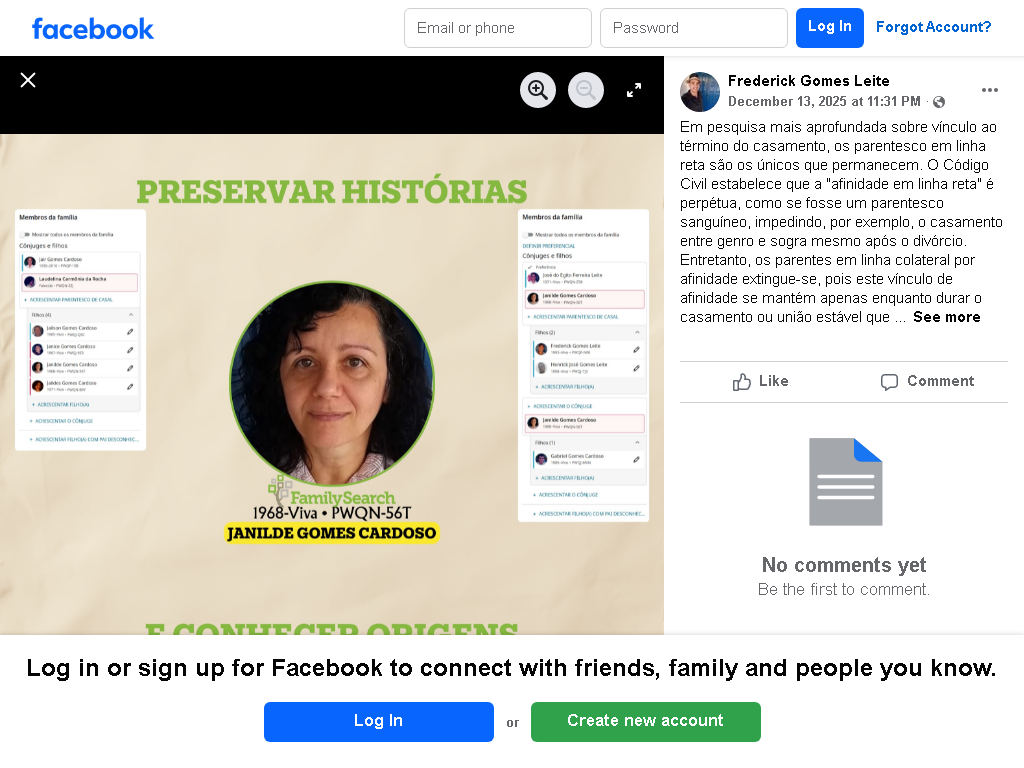Click the Comment speech bubble button
The width and height of the screenshot is (1024, 768).
click(927, 381)
